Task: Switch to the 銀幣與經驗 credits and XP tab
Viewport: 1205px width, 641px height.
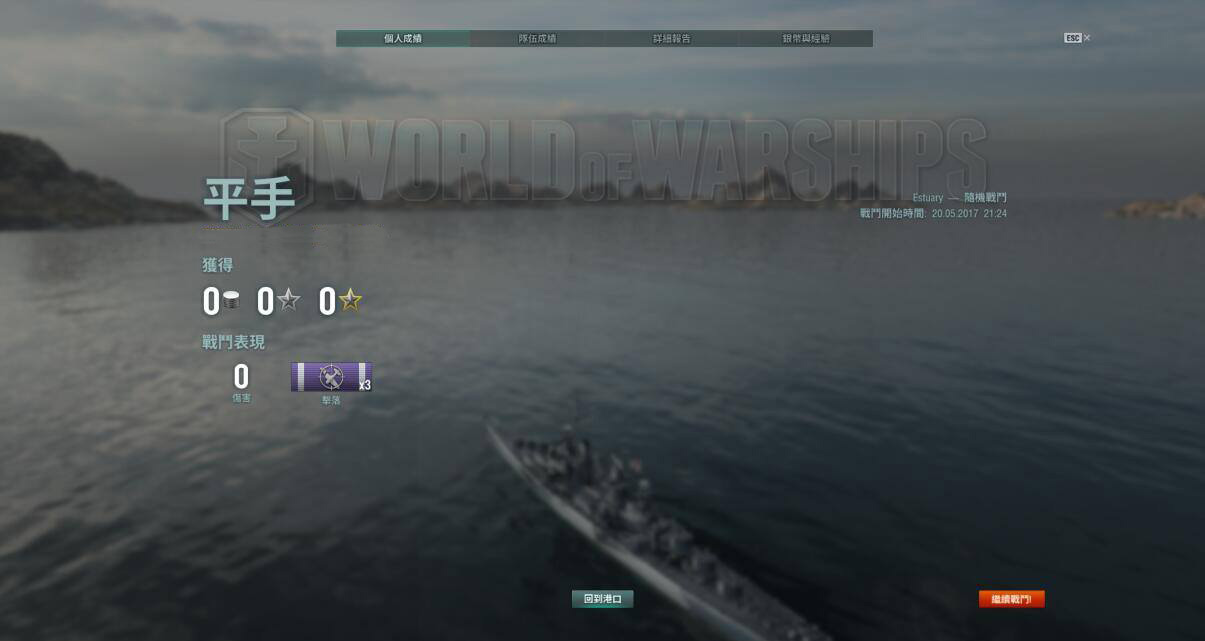Action: point(805,38)
